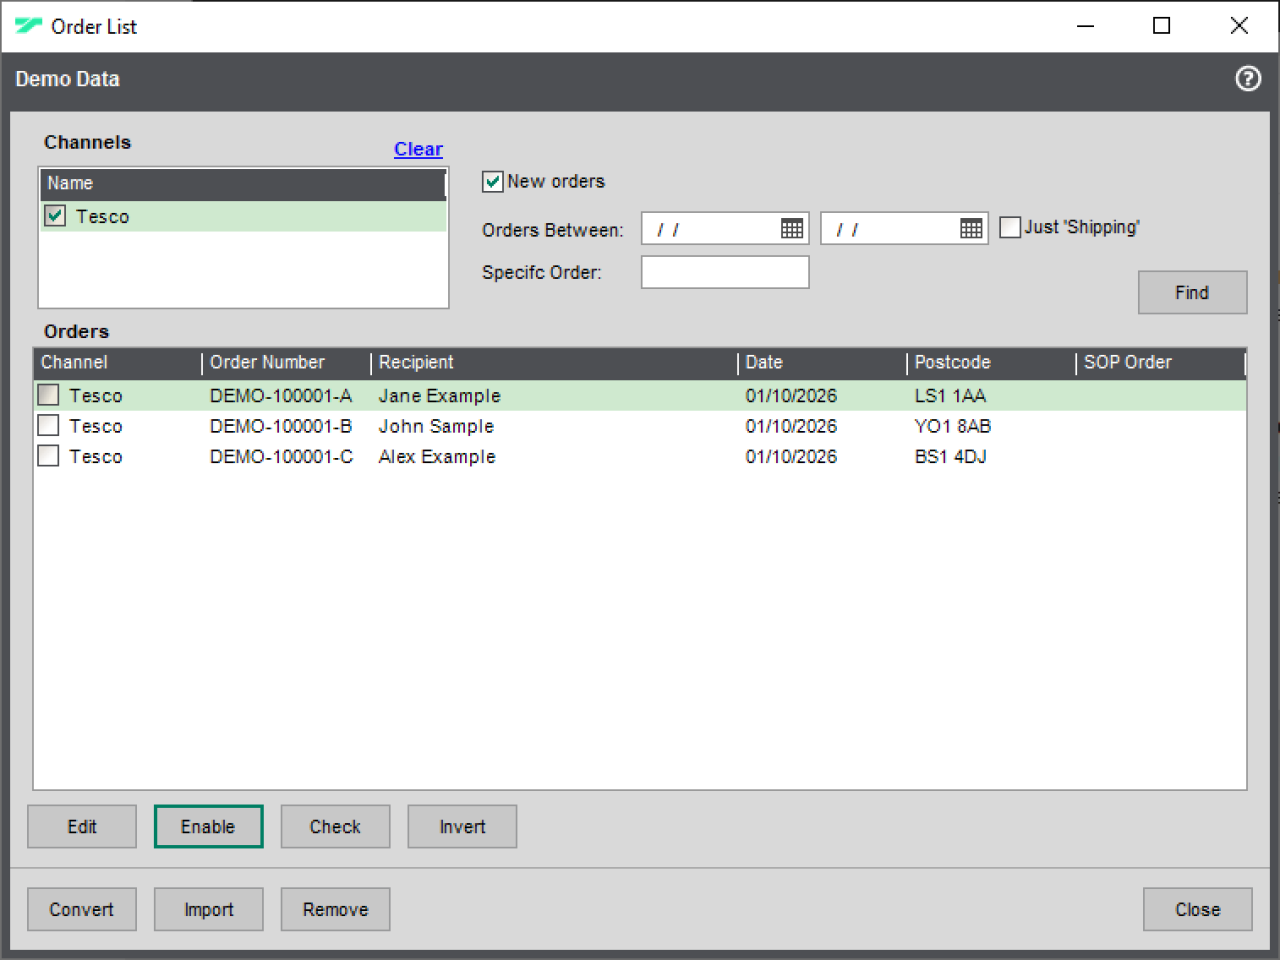
Task: Tick the Just 'Shipping' checkbox
Action: pos(1010,228)
